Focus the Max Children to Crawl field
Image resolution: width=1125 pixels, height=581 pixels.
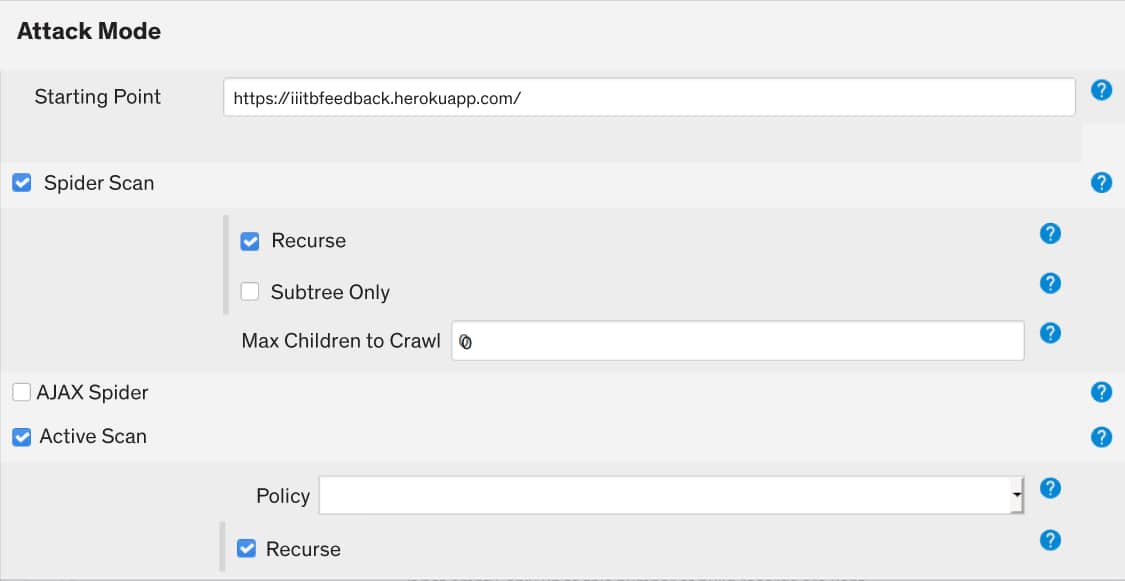(x=737, y=341)
